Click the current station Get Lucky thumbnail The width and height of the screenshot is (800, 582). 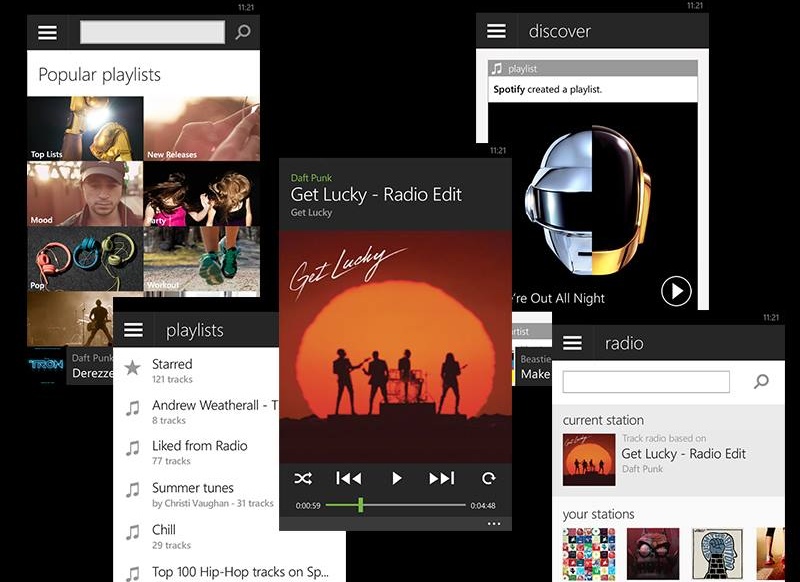tap(589, 460)
